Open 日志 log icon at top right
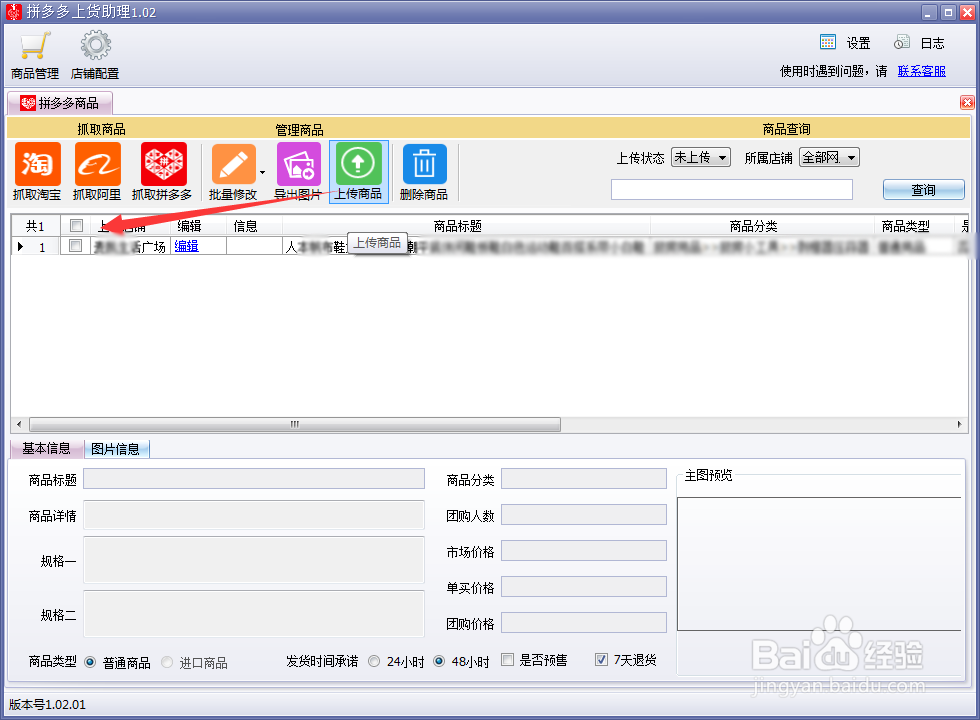Viewport: 980px width, 720px height. tap(901, 42)
